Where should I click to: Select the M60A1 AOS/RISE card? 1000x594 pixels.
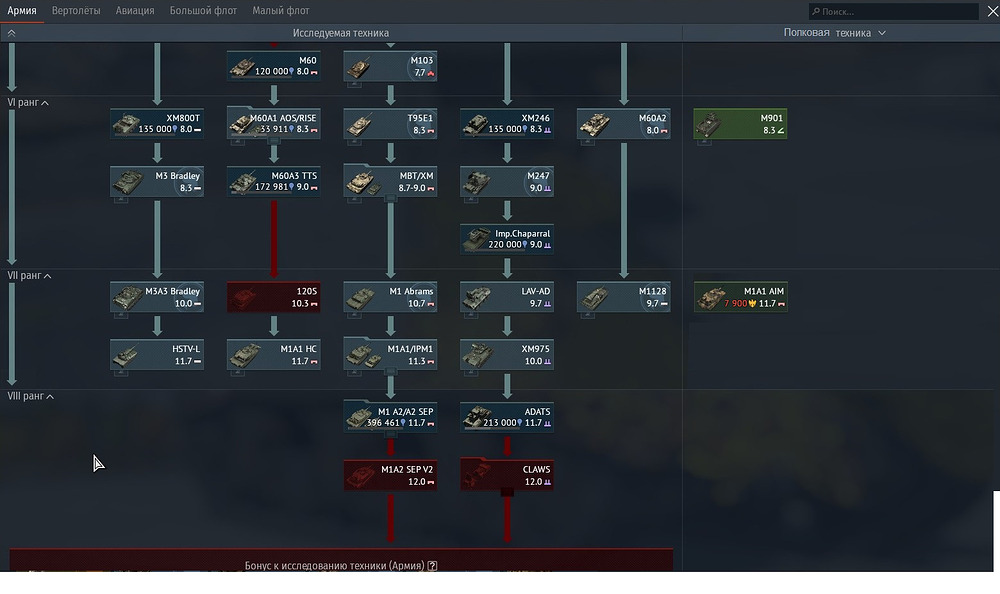(274, 124)
